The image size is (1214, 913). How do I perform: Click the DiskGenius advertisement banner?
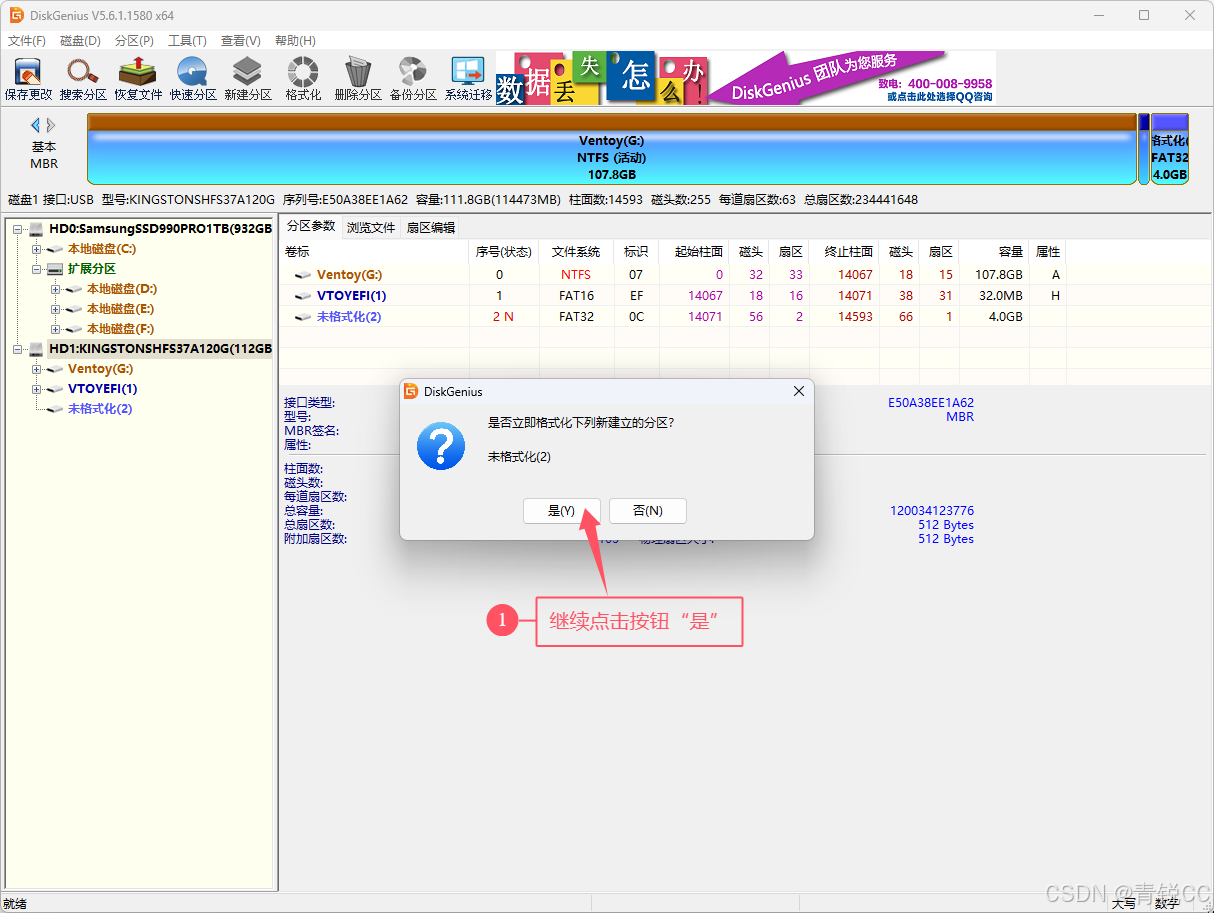tap(746, 78)
